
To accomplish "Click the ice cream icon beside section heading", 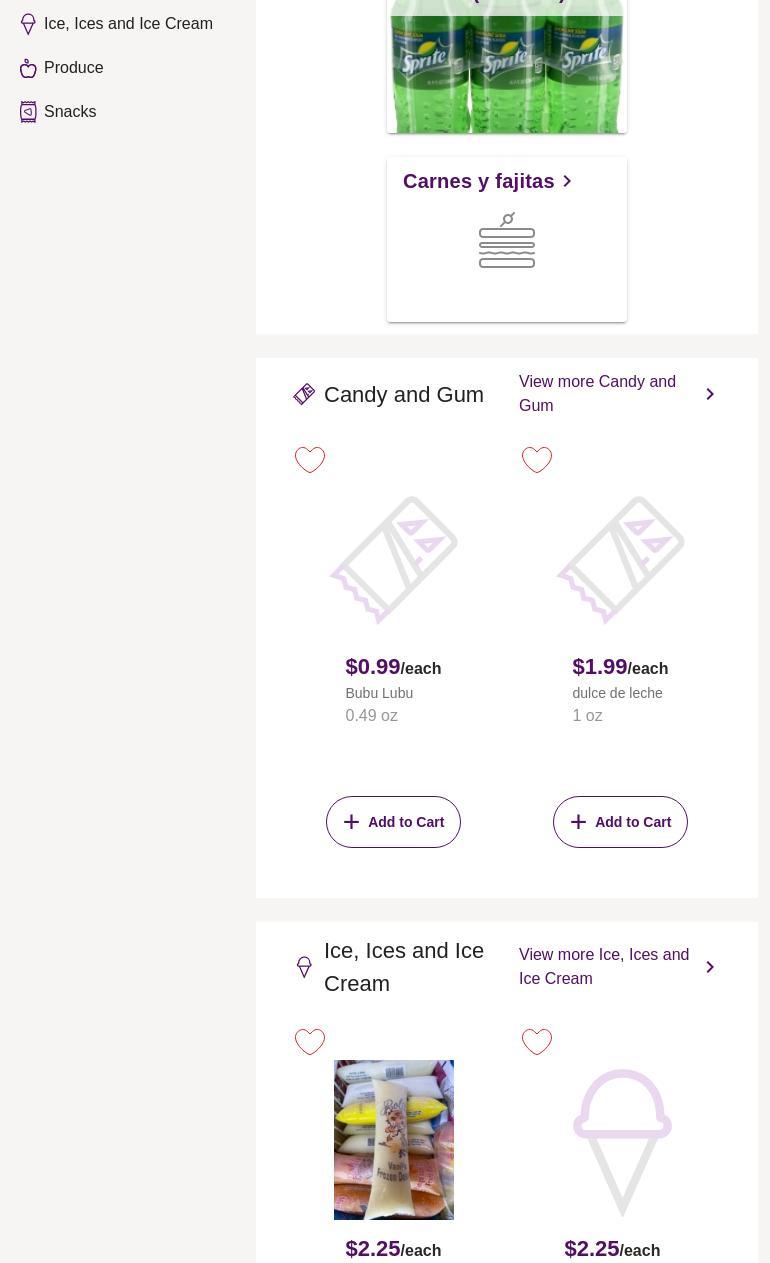I will (304, 967).
